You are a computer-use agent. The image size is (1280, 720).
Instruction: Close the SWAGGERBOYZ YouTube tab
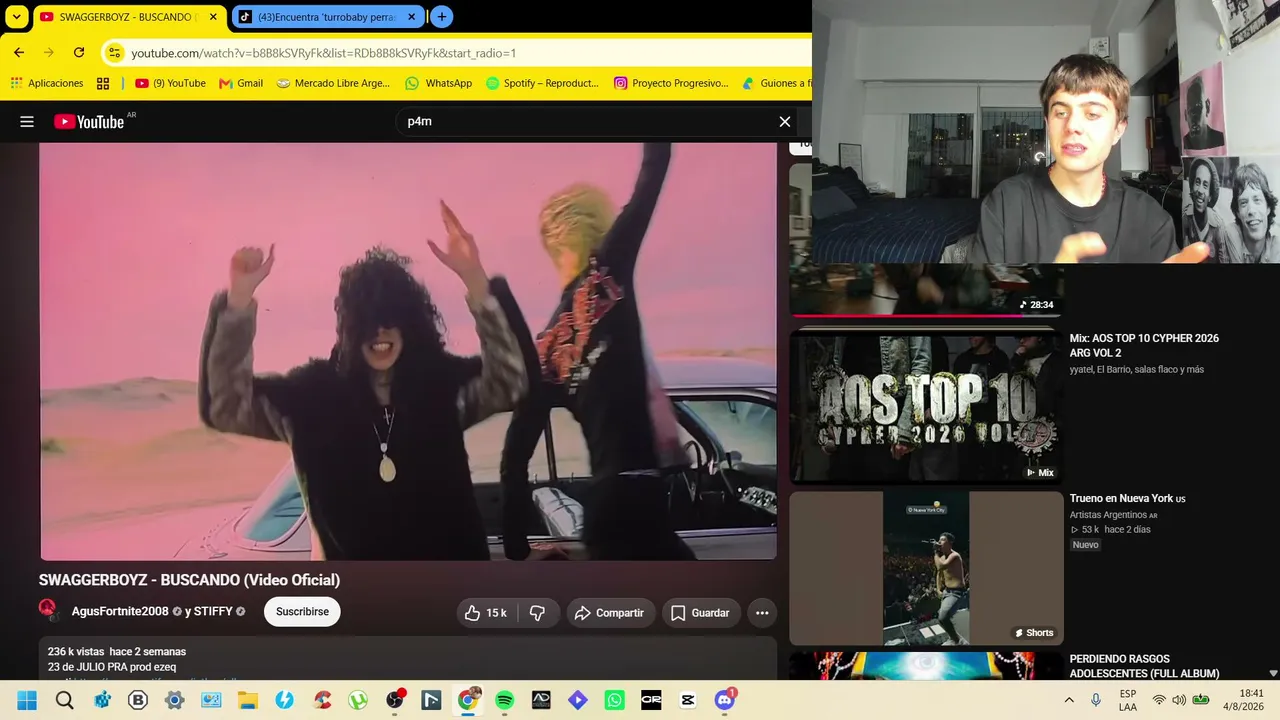tap(213, 17)
